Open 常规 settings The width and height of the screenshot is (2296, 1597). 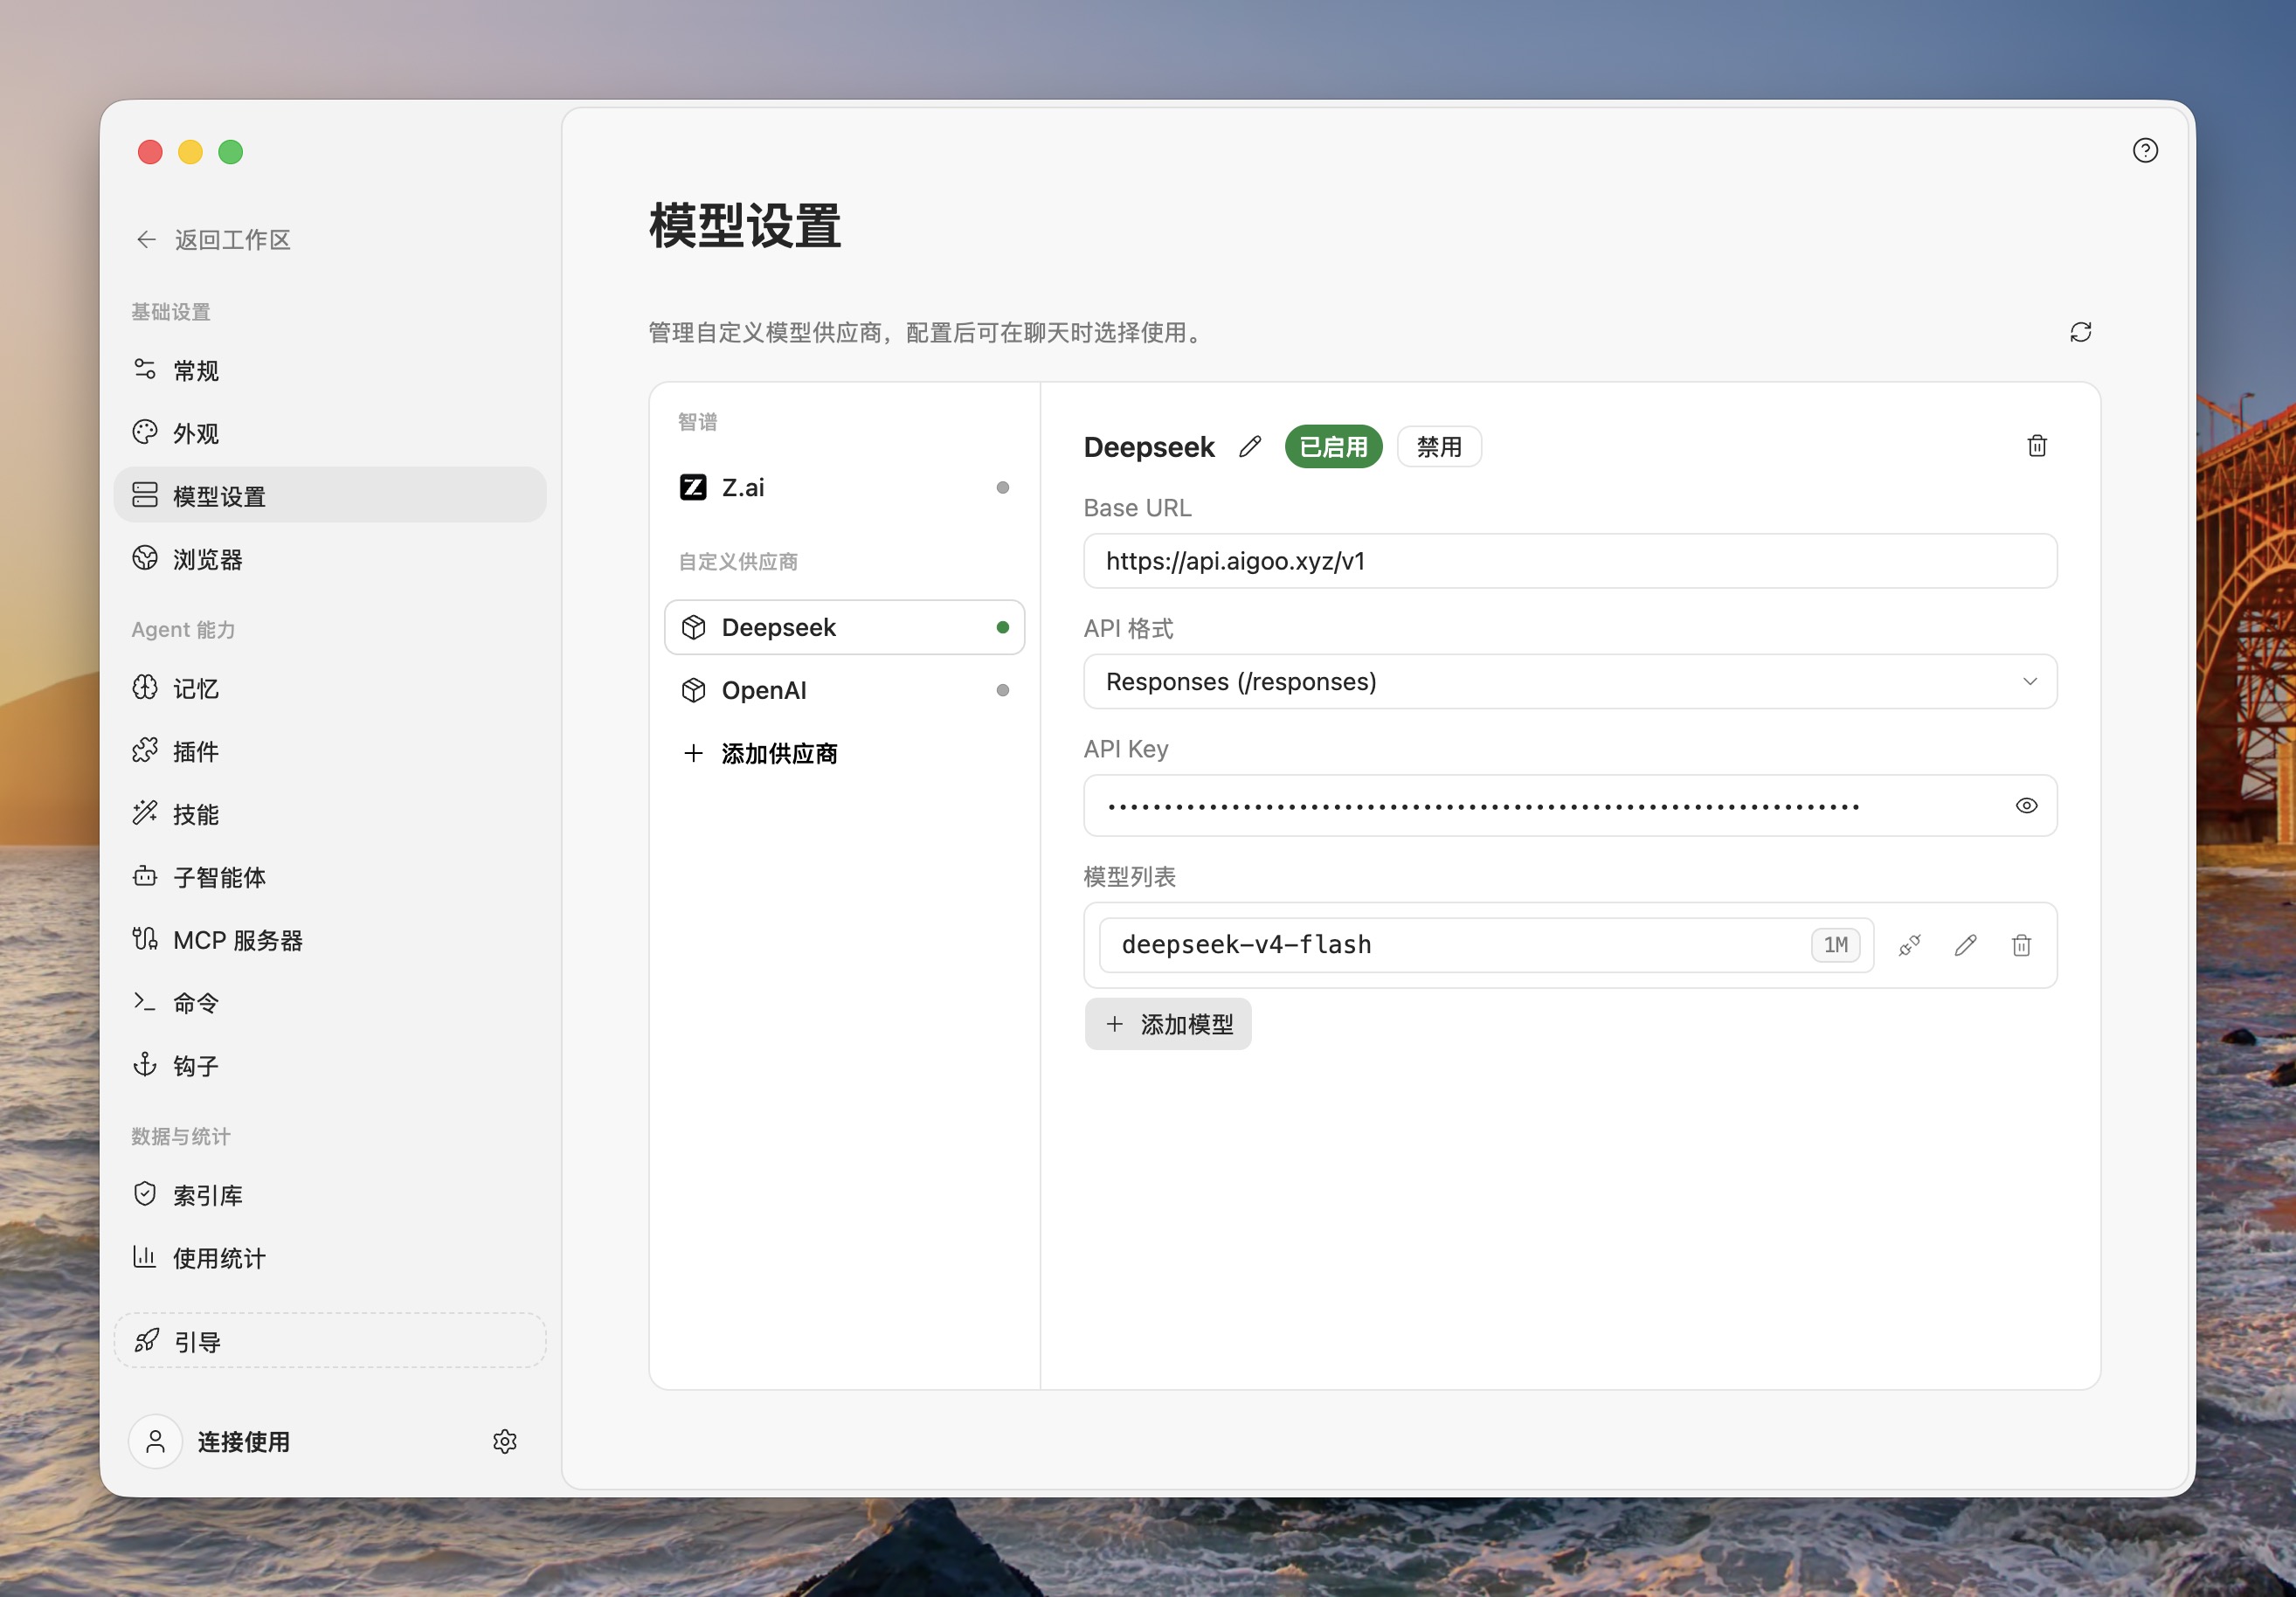click(x=330, y=370)
